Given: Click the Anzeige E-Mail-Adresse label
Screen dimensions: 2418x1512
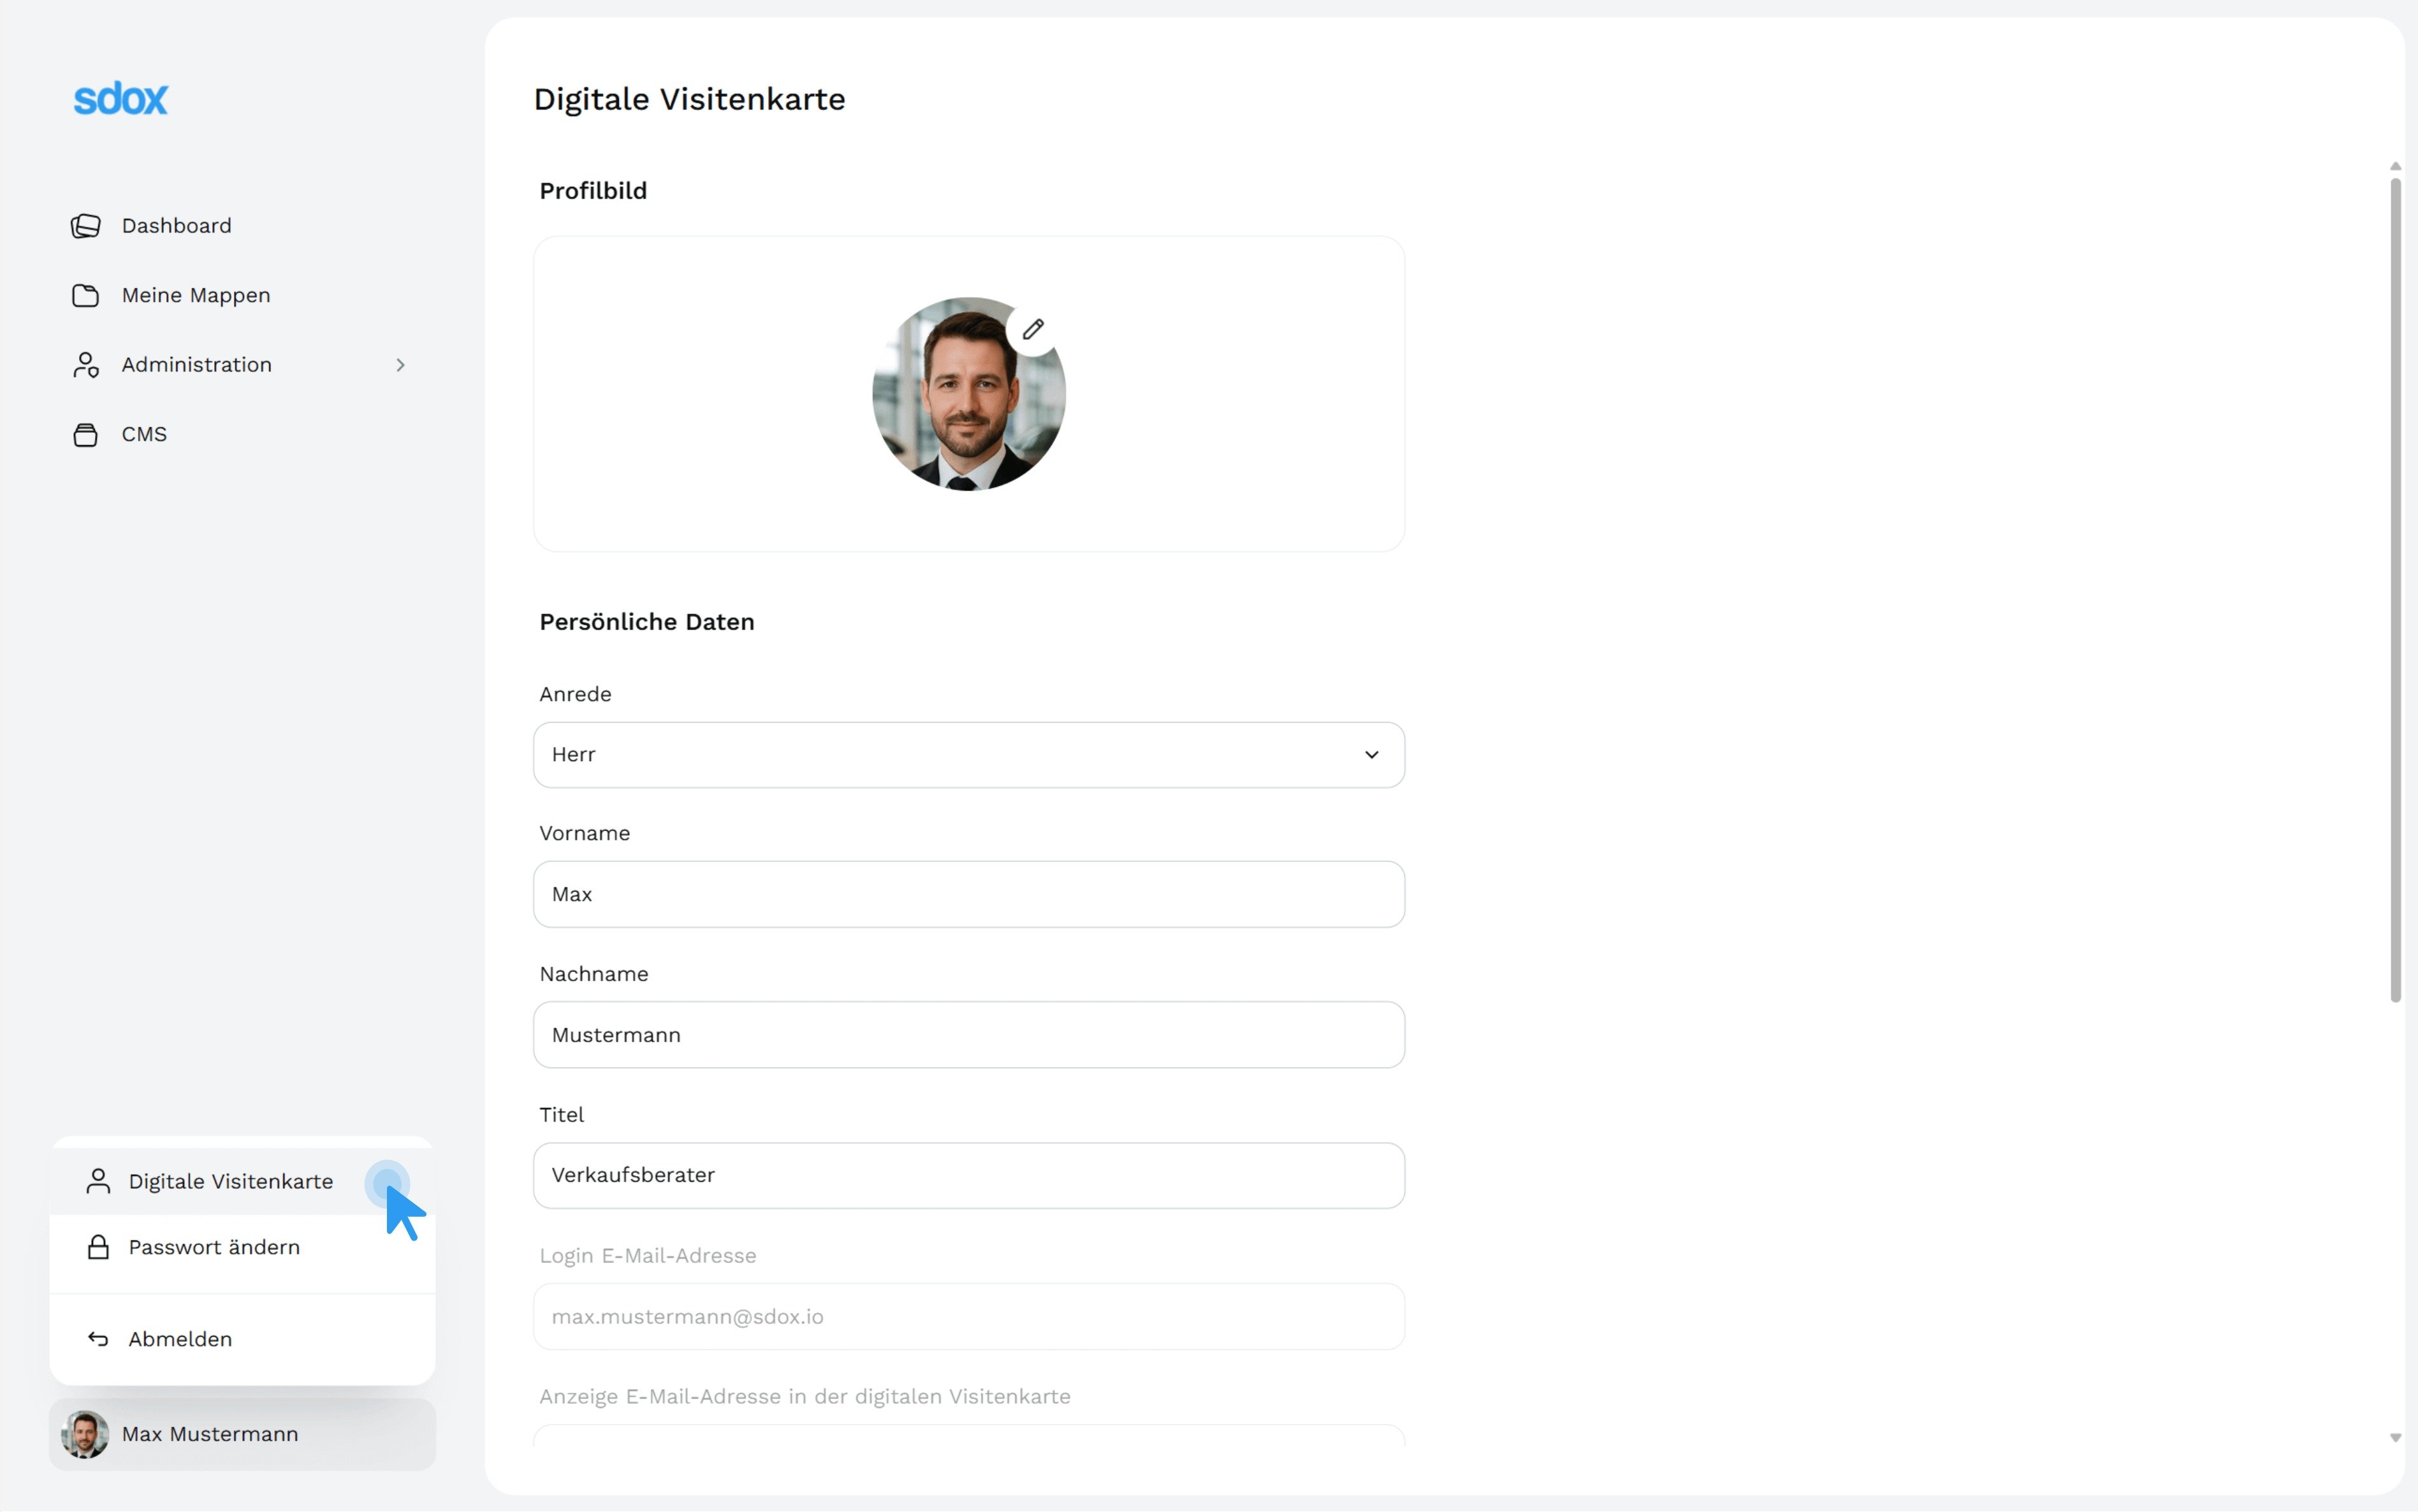Looking at the screenshot, I should (805, 1396).
